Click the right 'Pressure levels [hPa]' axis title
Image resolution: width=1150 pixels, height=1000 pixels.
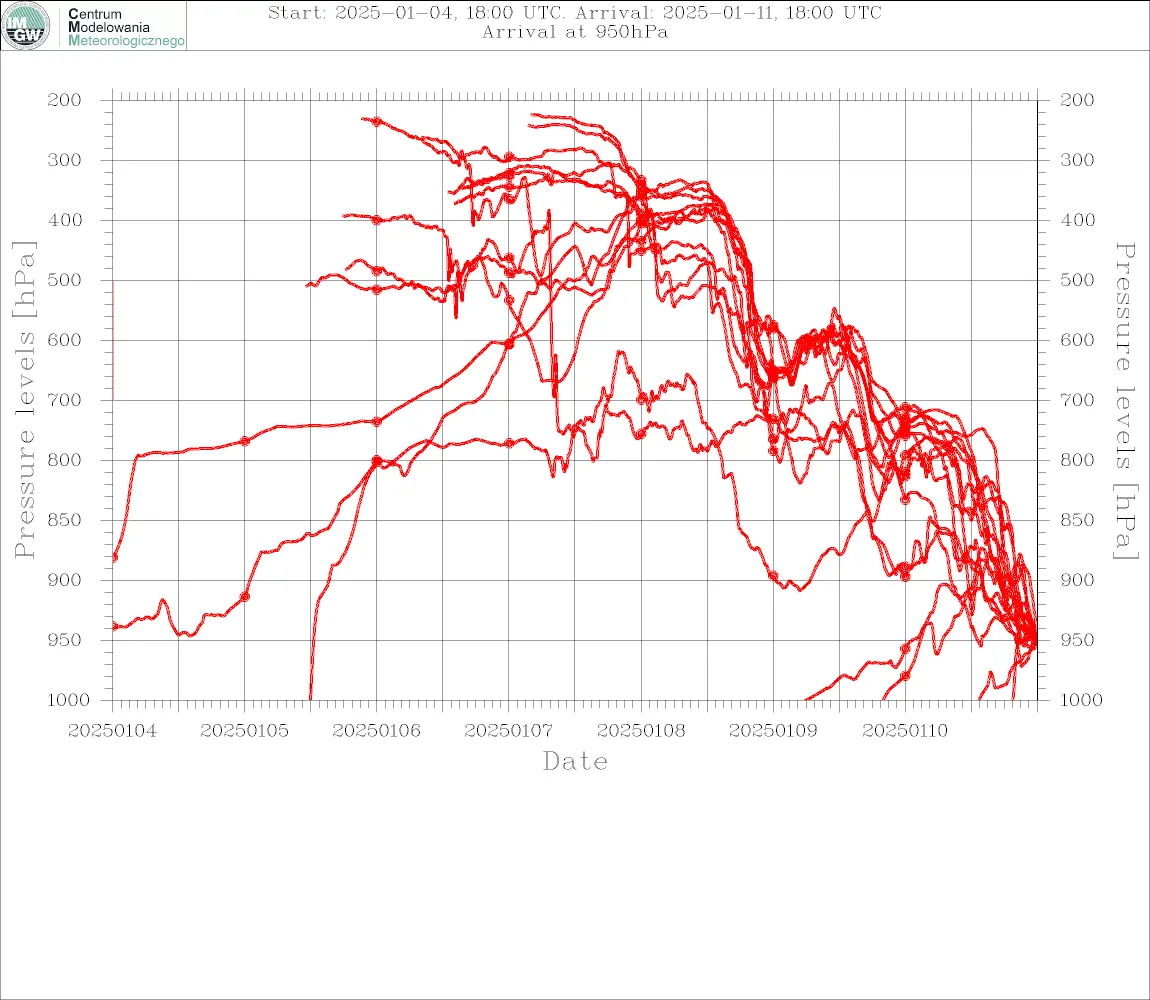(1125, 401)
